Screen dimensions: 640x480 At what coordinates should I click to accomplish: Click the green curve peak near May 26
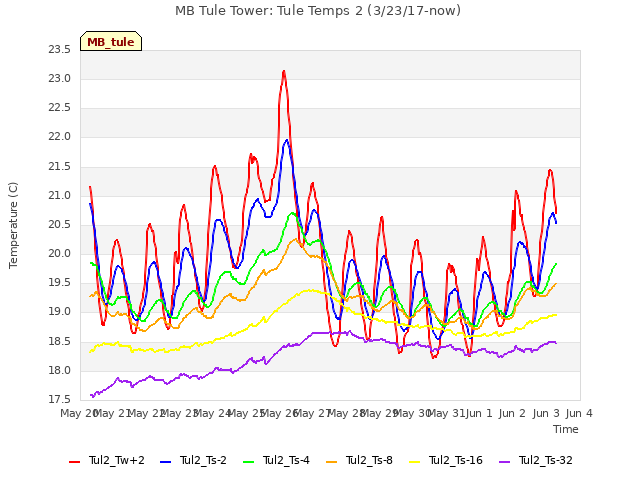(x=292, y=213)
